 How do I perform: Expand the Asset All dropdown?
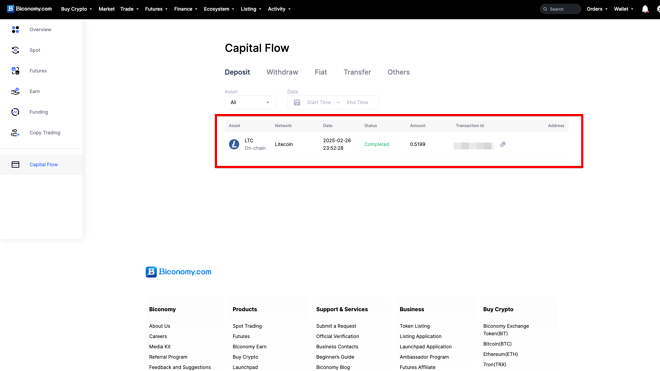pos(250,102)
